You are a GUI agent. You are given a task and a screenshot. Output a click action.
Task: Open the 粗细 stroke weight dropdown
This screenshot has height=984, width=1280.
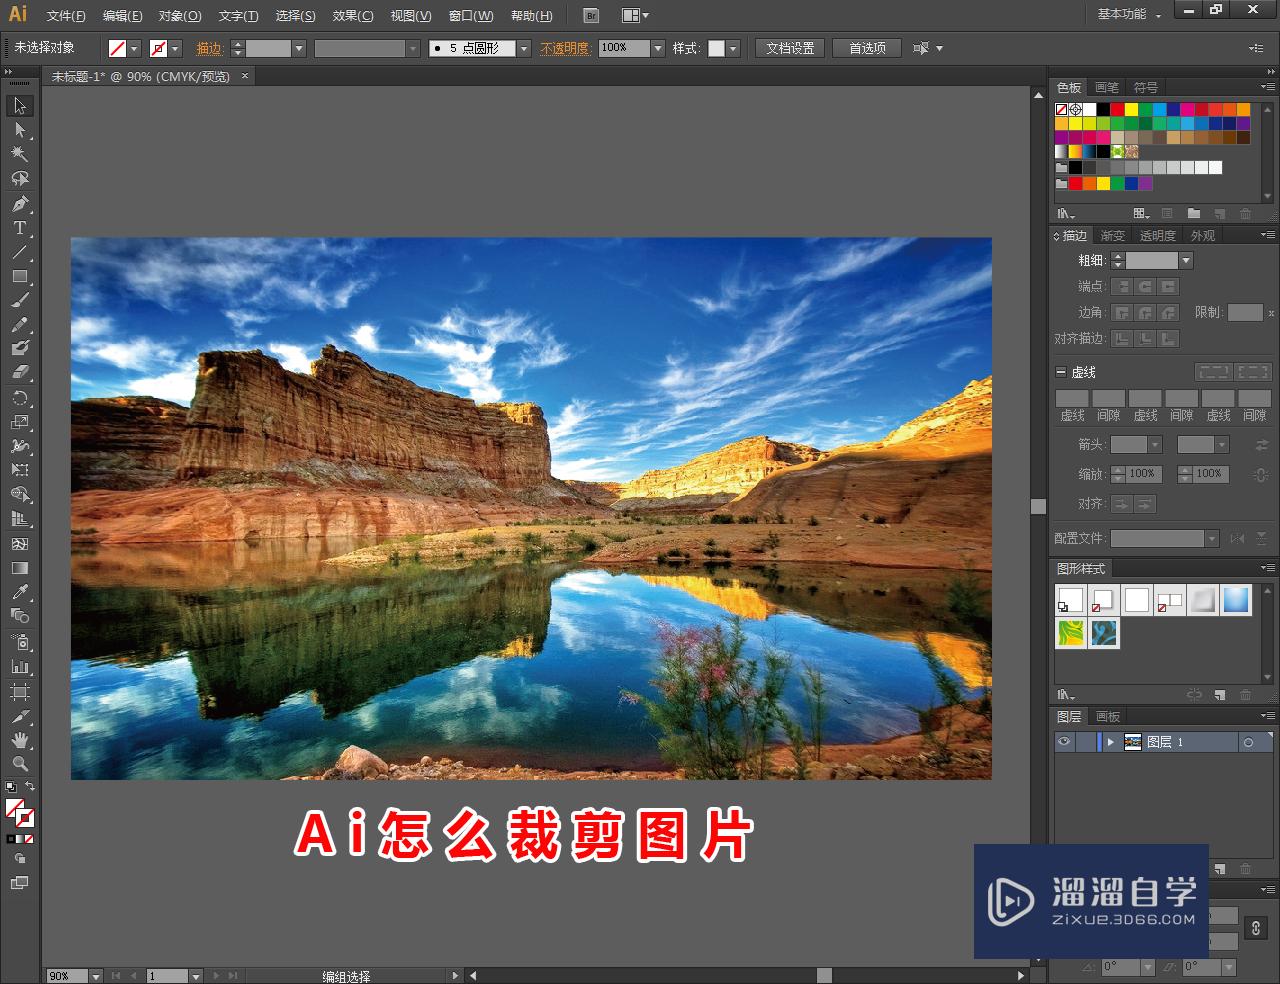point(1186,260)
